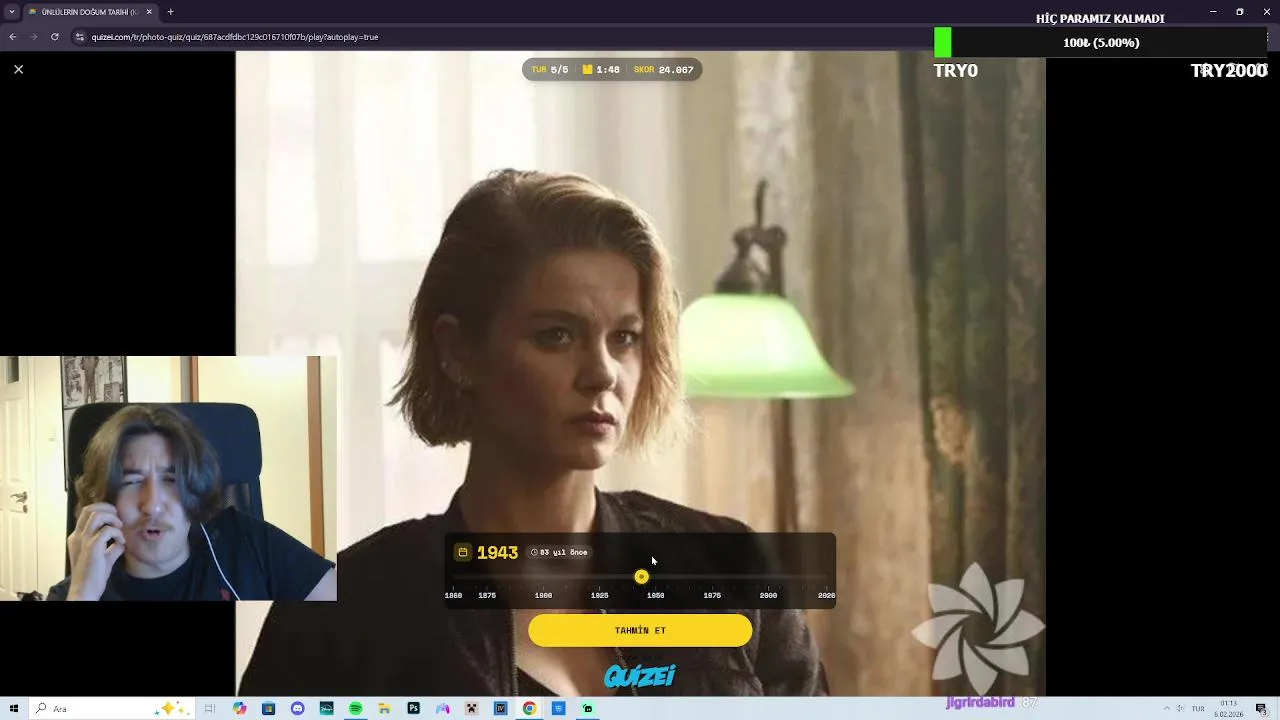Click the 1975 mark on the year slider
The image size is (1280, 720).
click(712, 595)
